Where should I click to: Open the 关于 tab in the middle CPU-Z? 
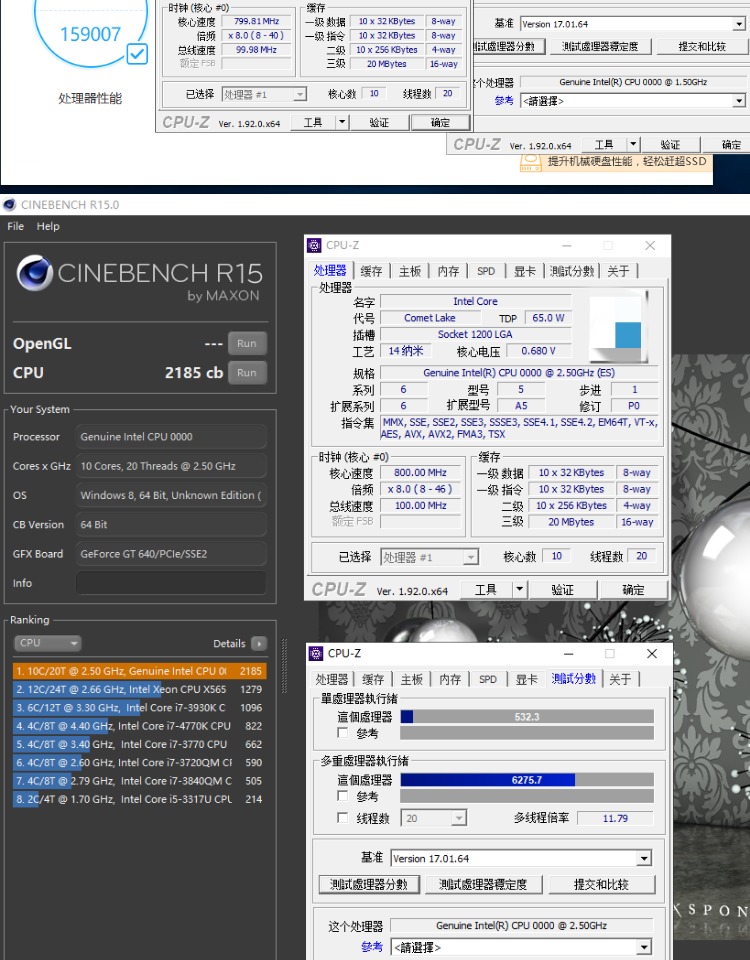618,271
